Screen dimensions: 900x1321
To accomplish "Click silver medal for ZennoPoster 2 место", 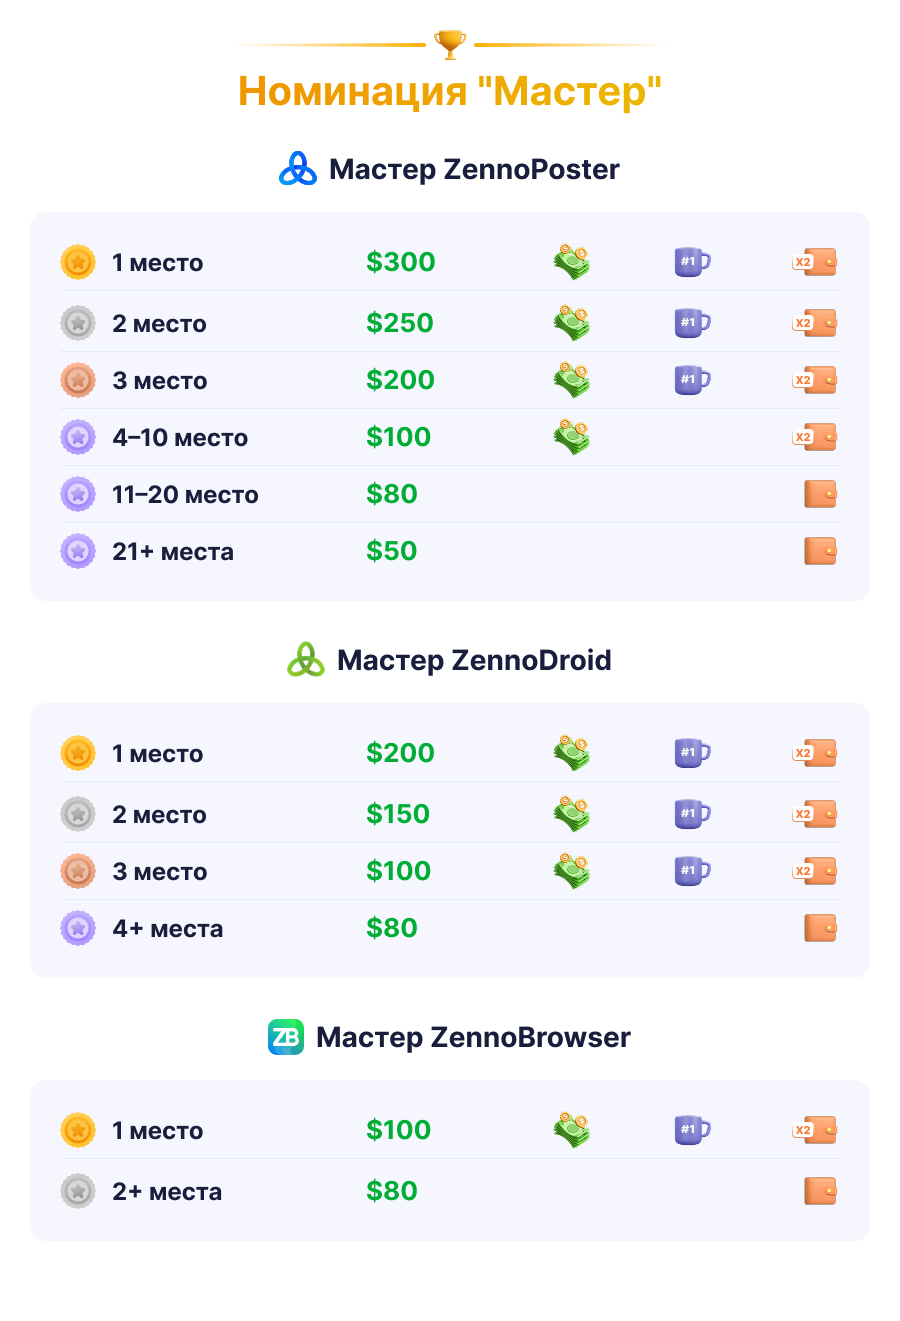I will (x=78, y=323).
